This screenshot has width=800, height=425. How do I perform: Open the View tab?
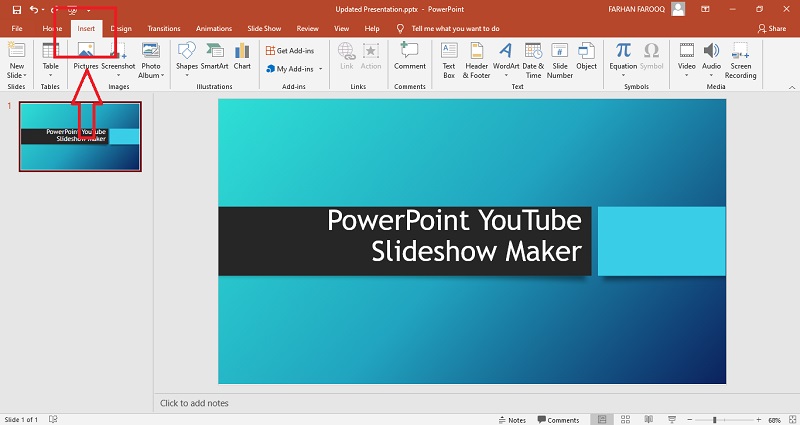tap(341, 29)
